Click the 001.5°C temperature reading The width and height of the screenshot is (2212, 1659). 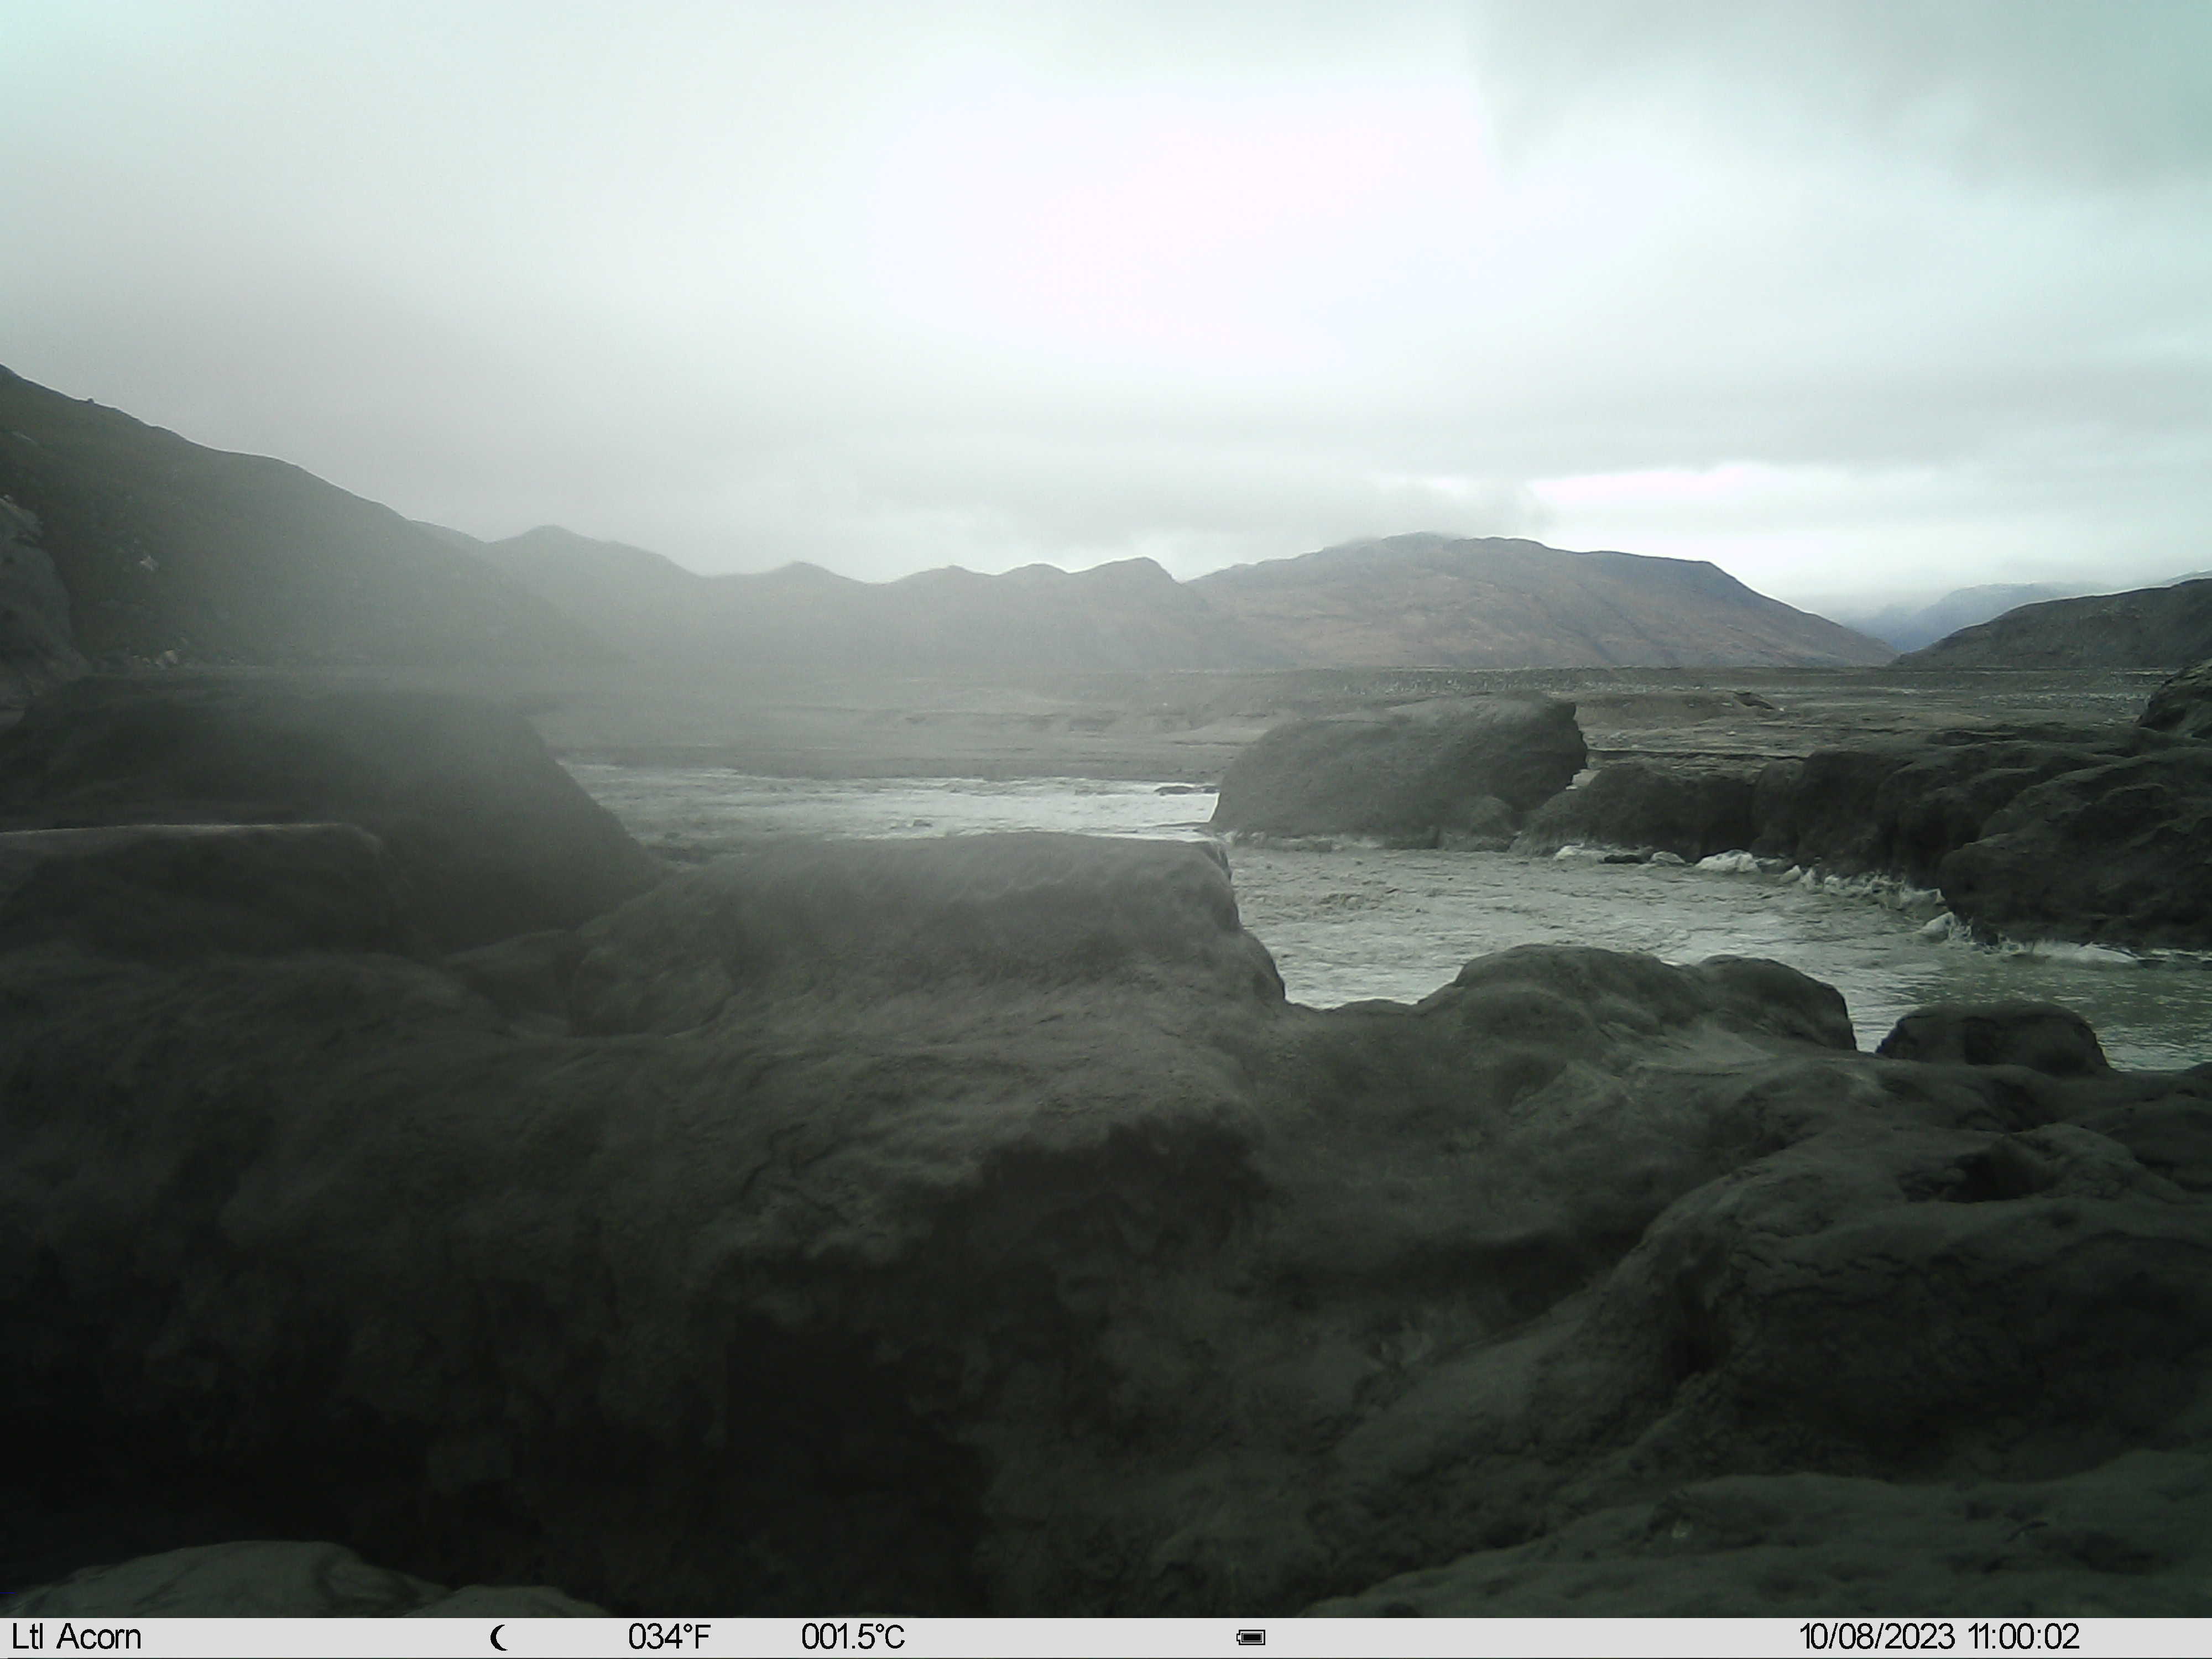(x=853, y=1637)
